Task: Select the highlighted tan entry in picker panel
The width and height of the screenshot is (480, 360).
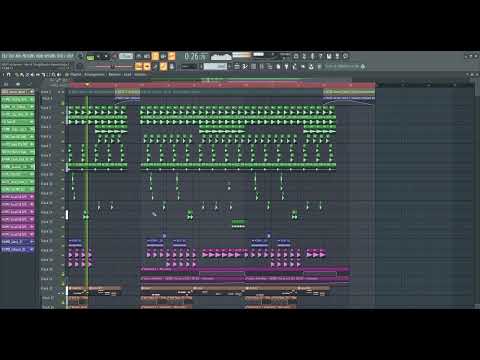Action: click(x=18, y=92)
